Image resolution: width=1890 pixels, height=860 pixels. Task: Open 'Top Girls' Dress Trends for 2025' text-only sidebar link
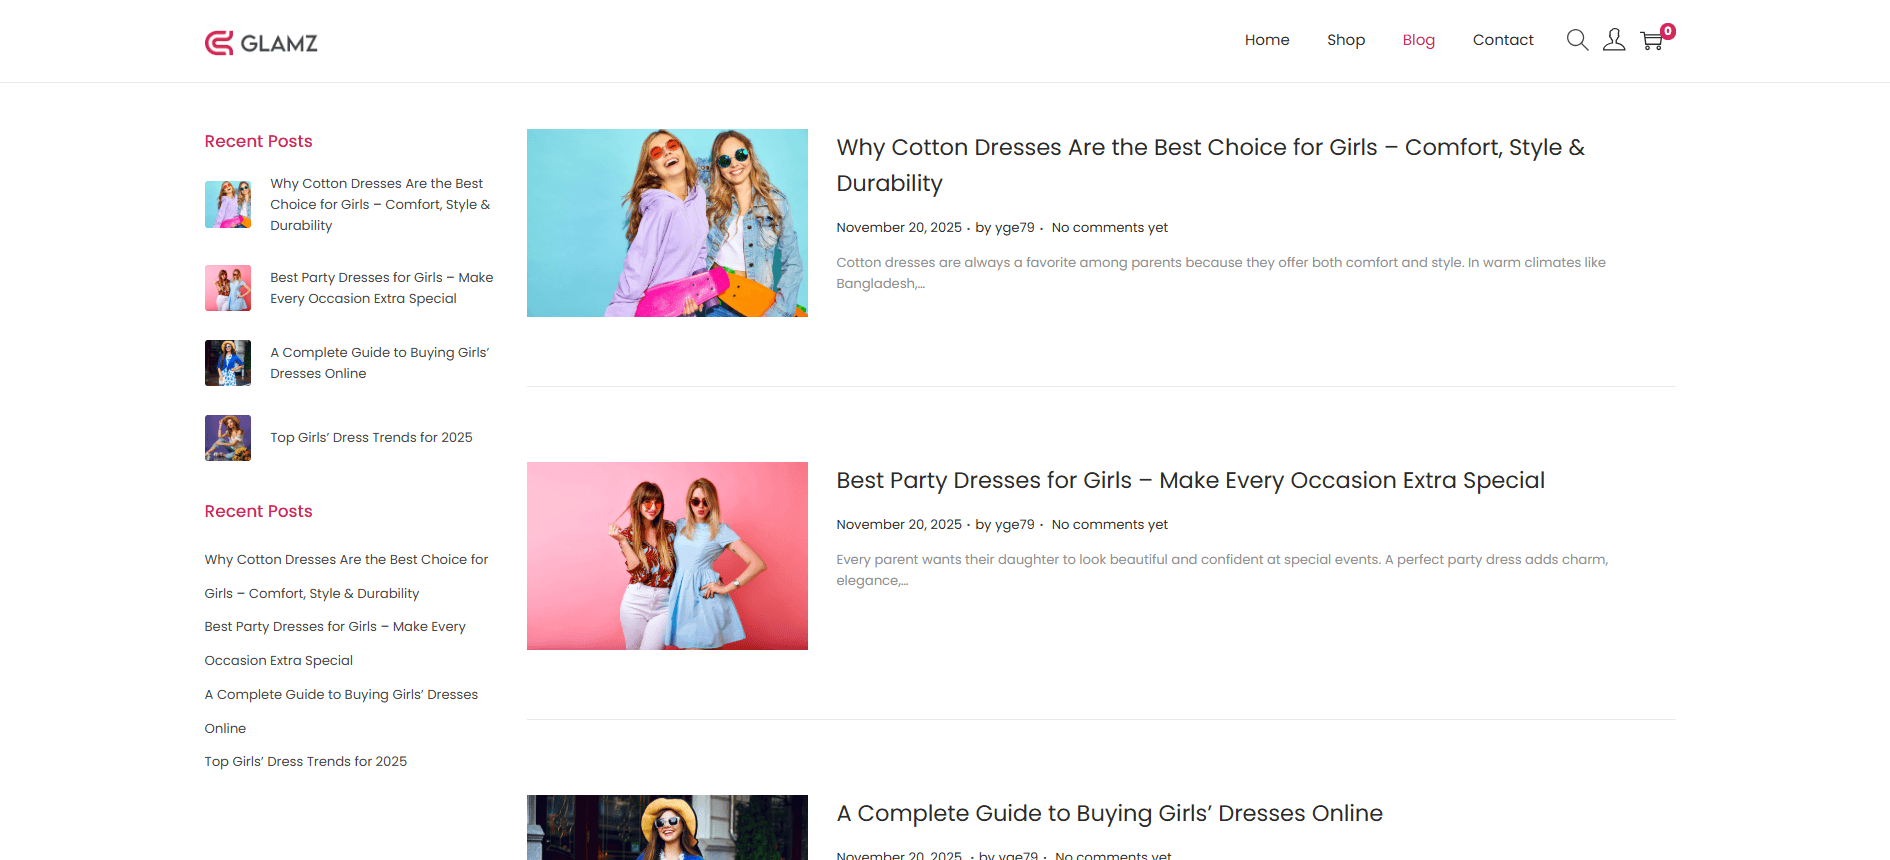[305, 762]
